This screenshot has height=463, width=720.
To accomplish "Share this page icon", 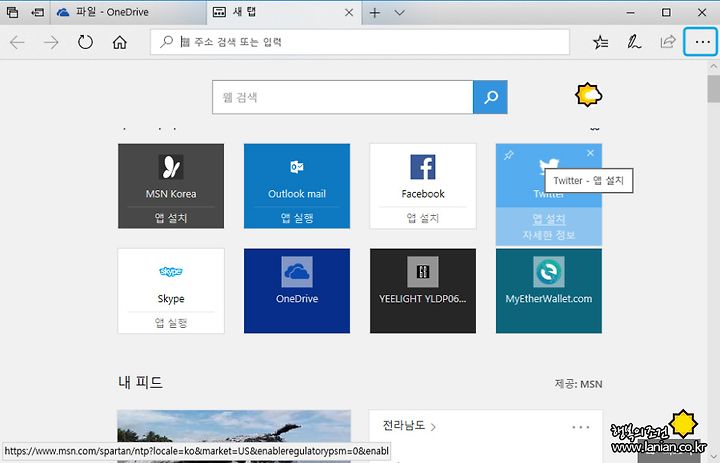I will [668, 42].
